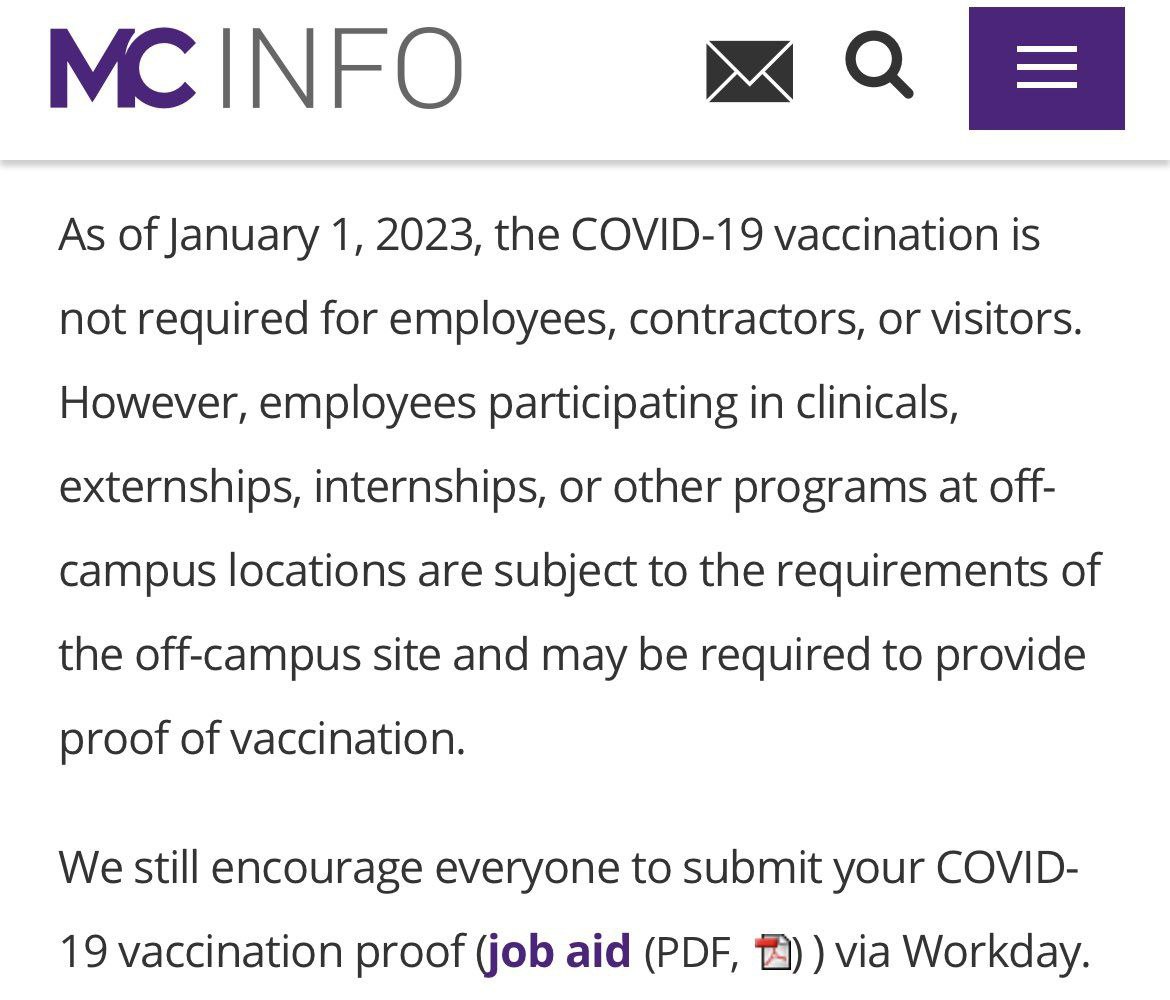The height and width of the screenshot is (1000, 1170).
Task: Open the purple hamburger menu
Action: click(x=1046, y=69)
